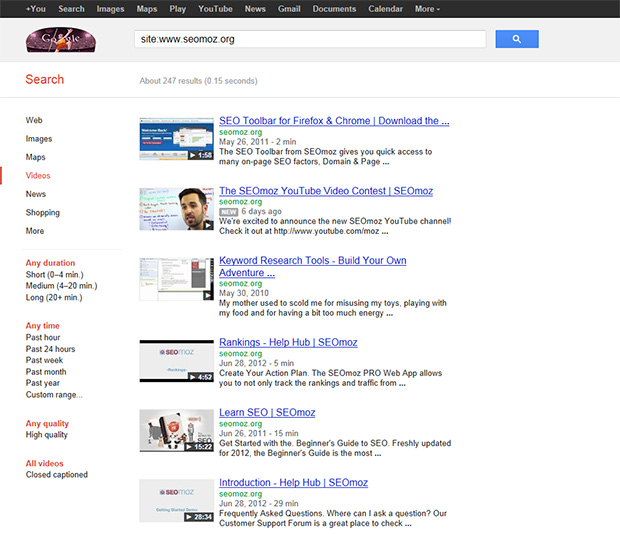620x534 pixels.
Task: Filter by Short (0–4 min.) duration
Action: coord(62,274)
